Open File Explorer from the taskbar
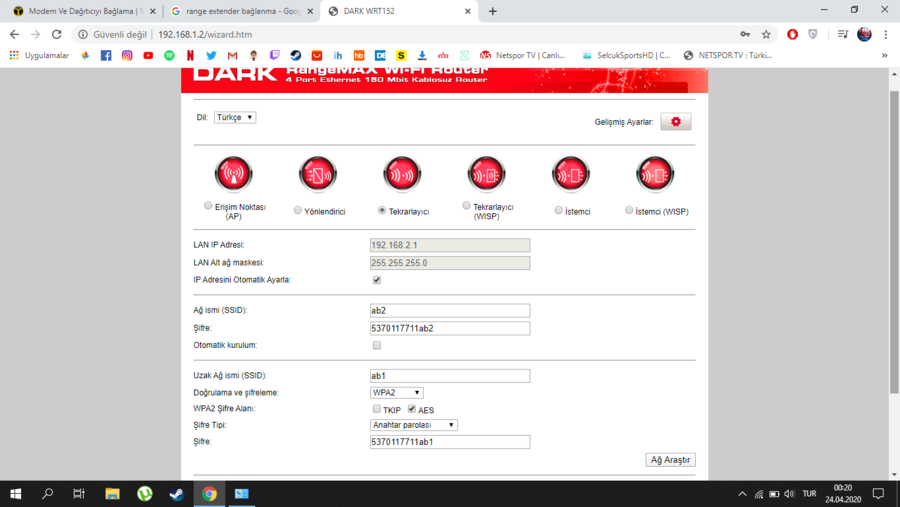The height and width of the screenshot is (507, 900). click(x=112, y=494)
